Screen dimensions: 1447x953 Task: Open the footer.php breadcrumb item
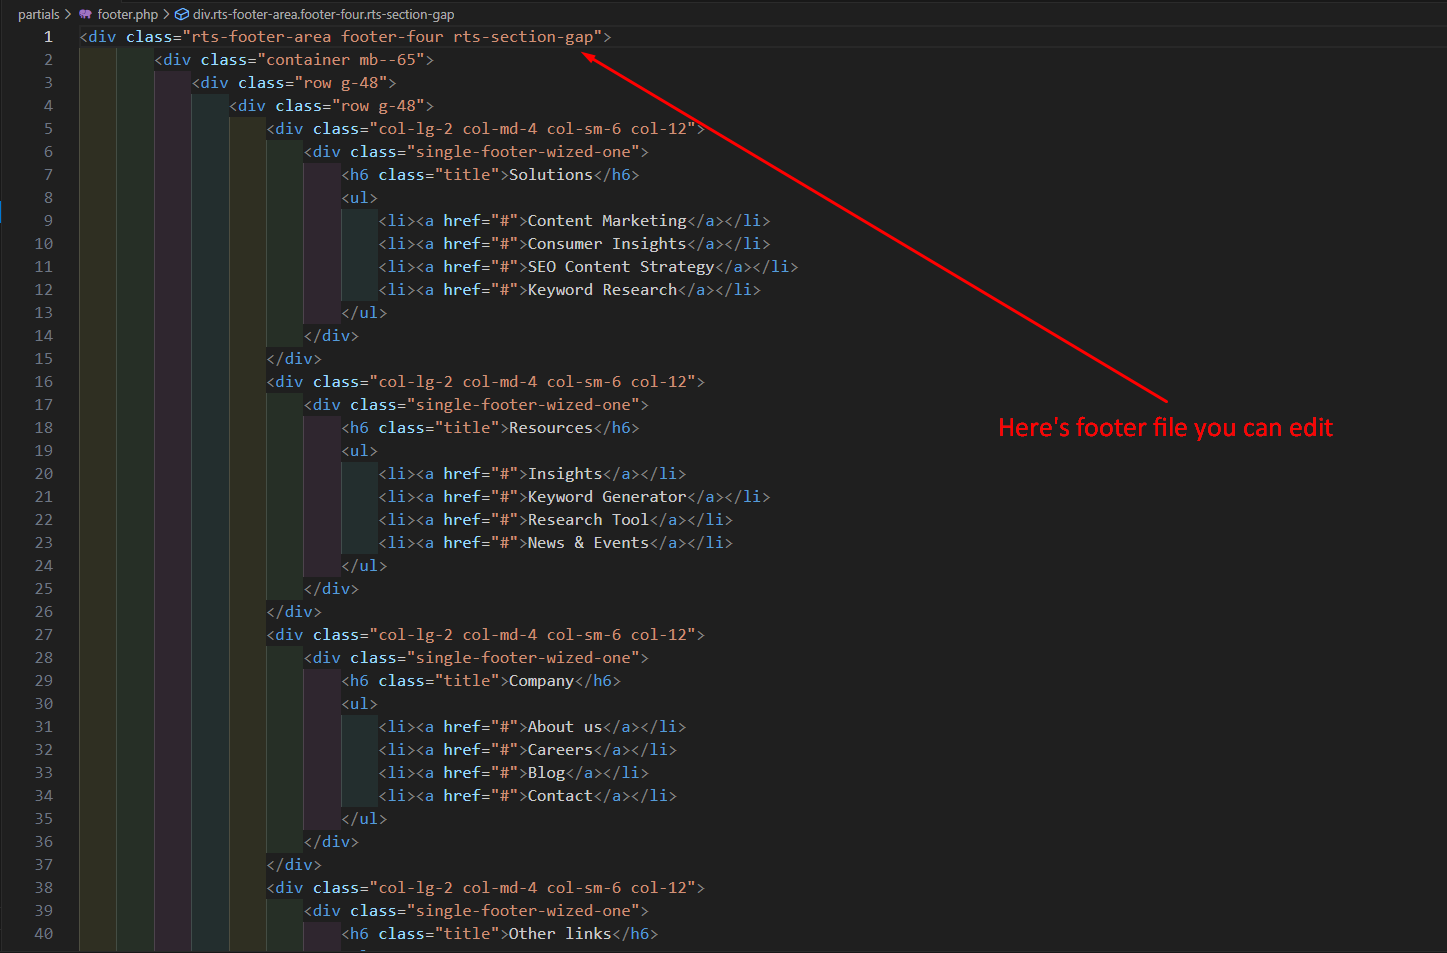point(127,14)
